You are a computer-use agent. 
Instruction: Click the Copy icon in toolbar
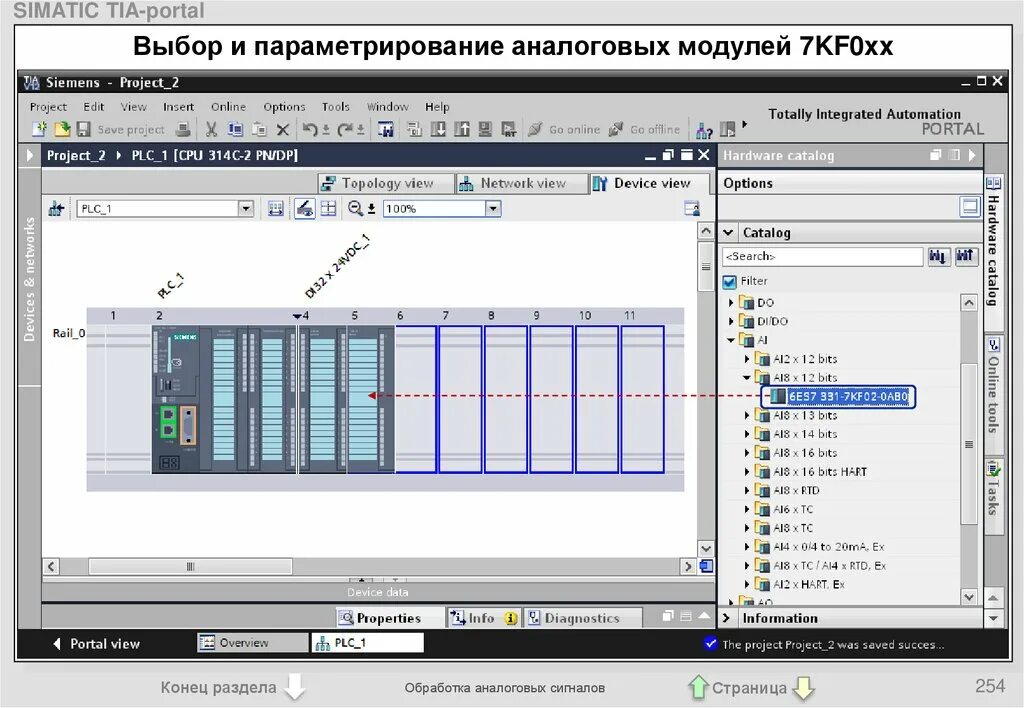tap(235, 129)
